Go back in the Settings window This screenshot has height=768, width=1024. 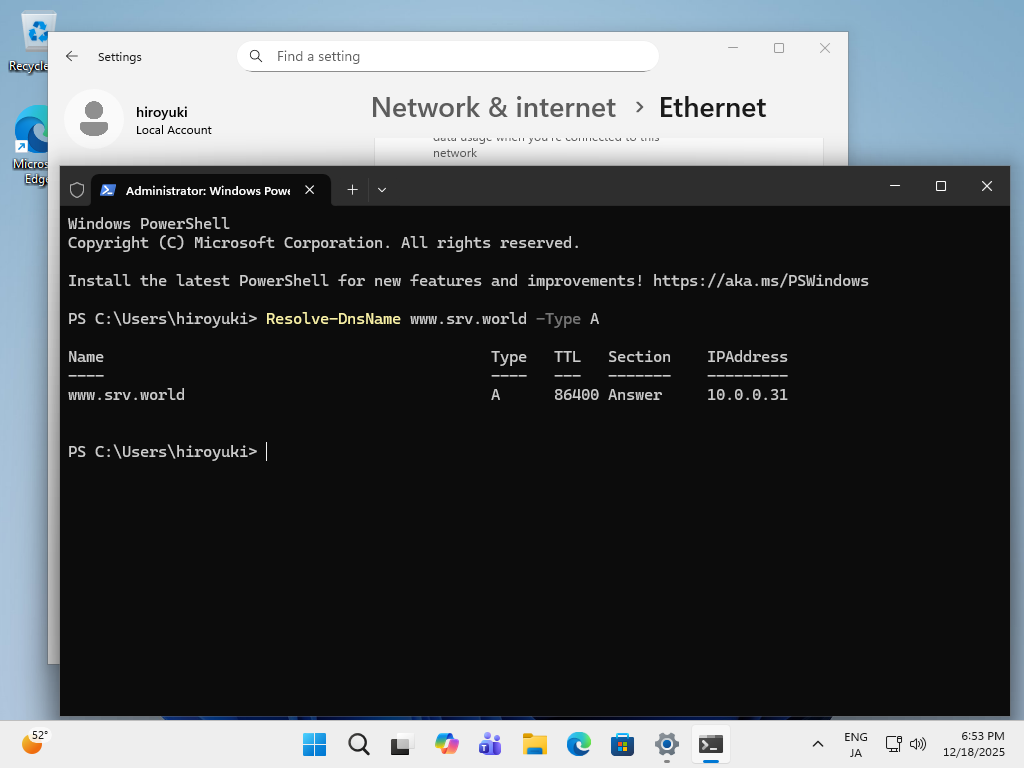coord(72,57)
